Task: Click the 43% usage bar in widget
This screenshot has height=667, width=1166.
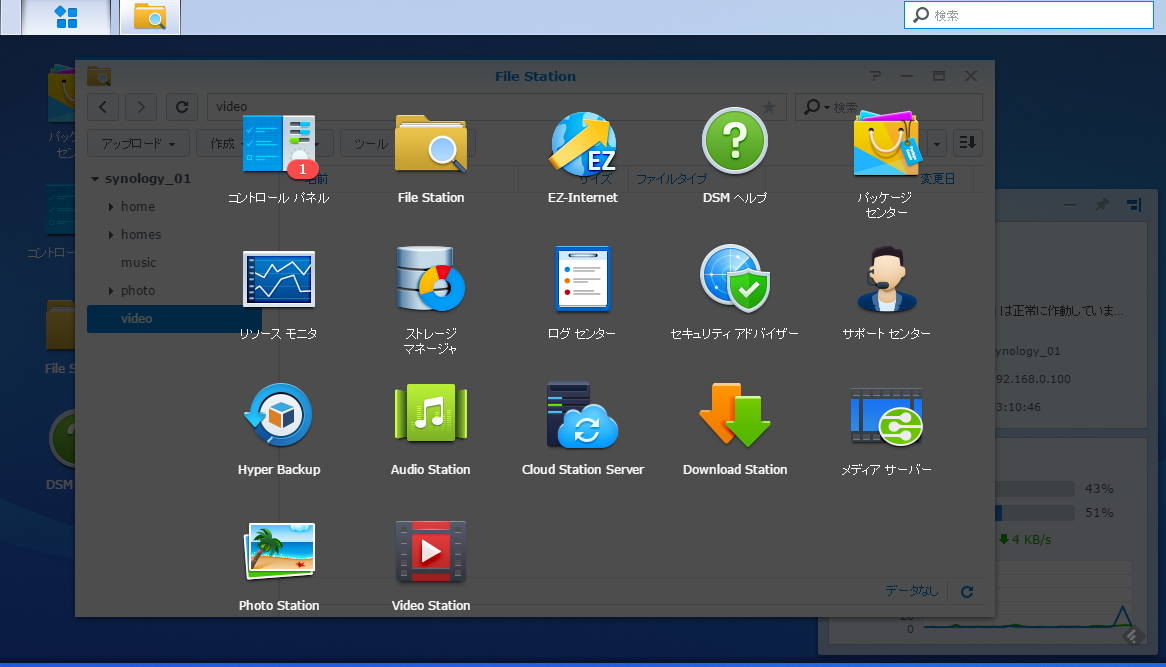Action: (x=1035, y=489)
